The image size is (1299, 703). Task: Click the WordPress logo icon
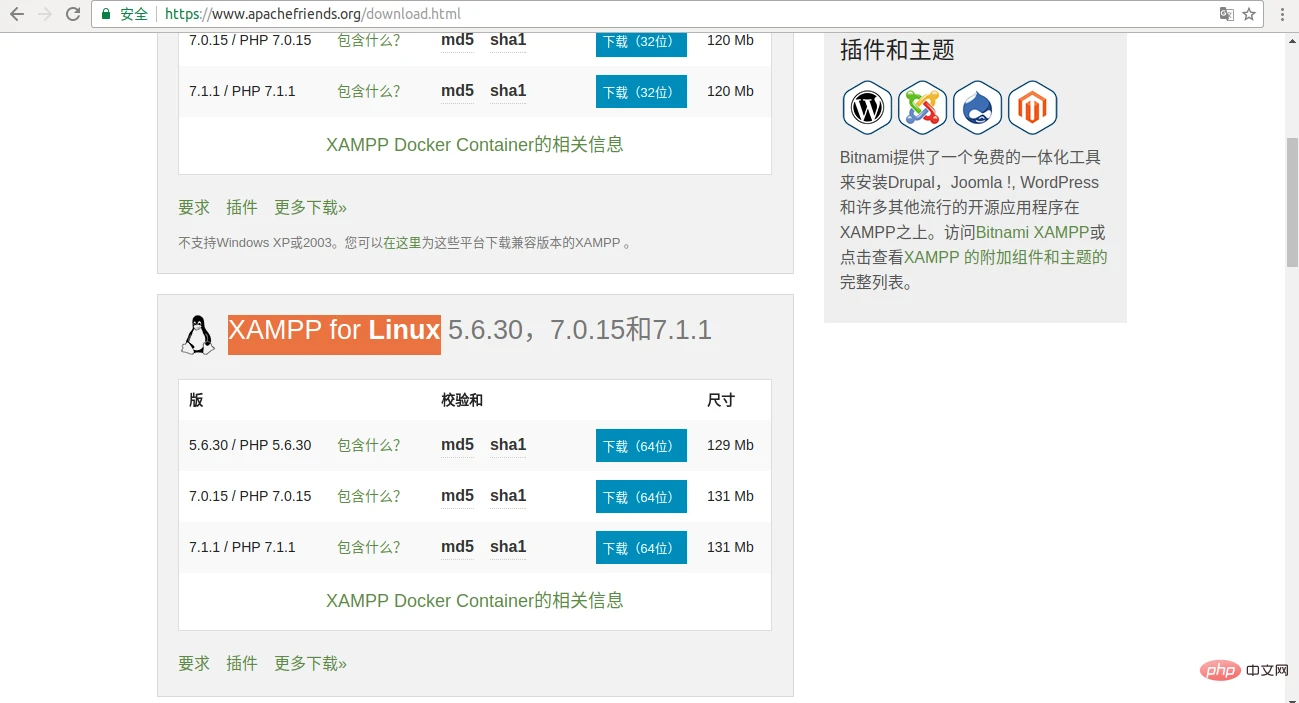(867, 108)
